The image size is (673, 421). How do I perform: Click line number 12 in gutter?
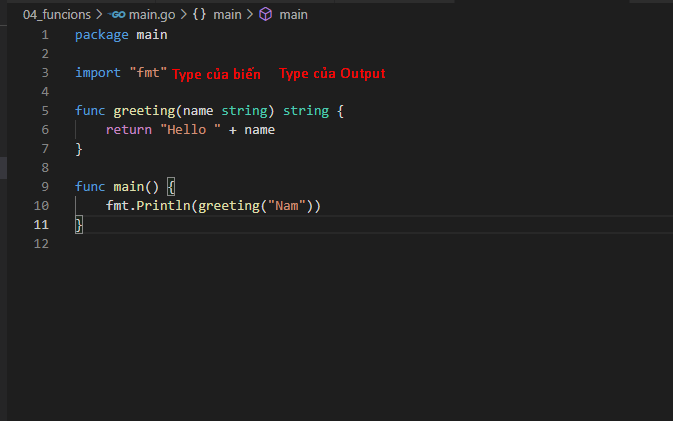pos(41,244)
